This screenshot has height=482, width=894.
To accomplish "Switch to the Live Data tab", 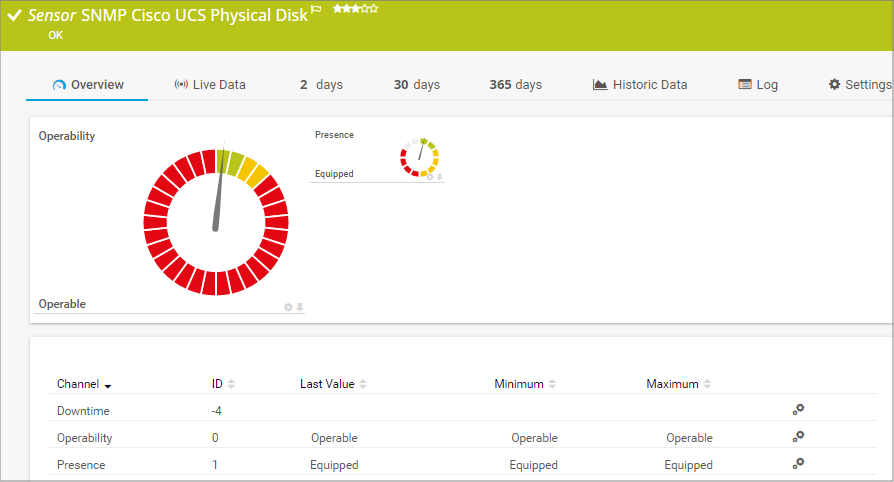I will [x=209, y=85].
